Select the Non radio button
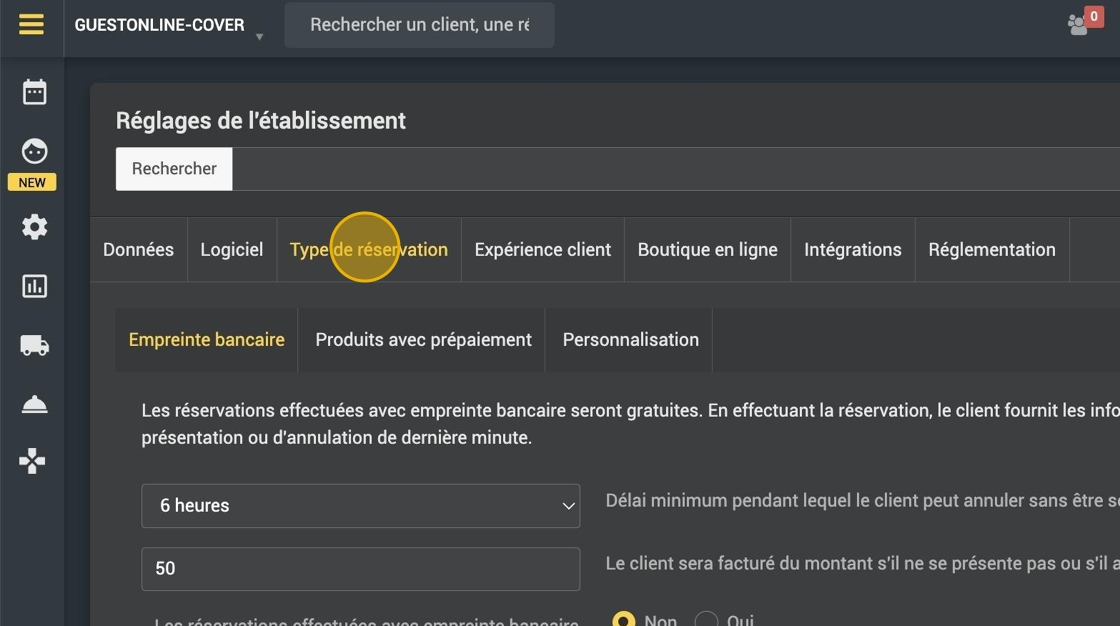The image size is (1120, 626). pyautogui.click(x=624, y=620)
